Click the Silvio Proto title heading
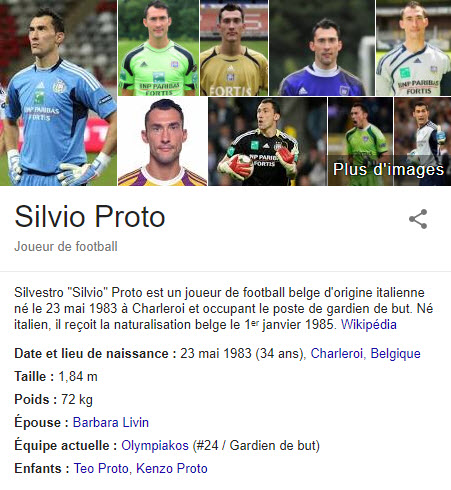 pyautogui.click(x=90, y=217)
